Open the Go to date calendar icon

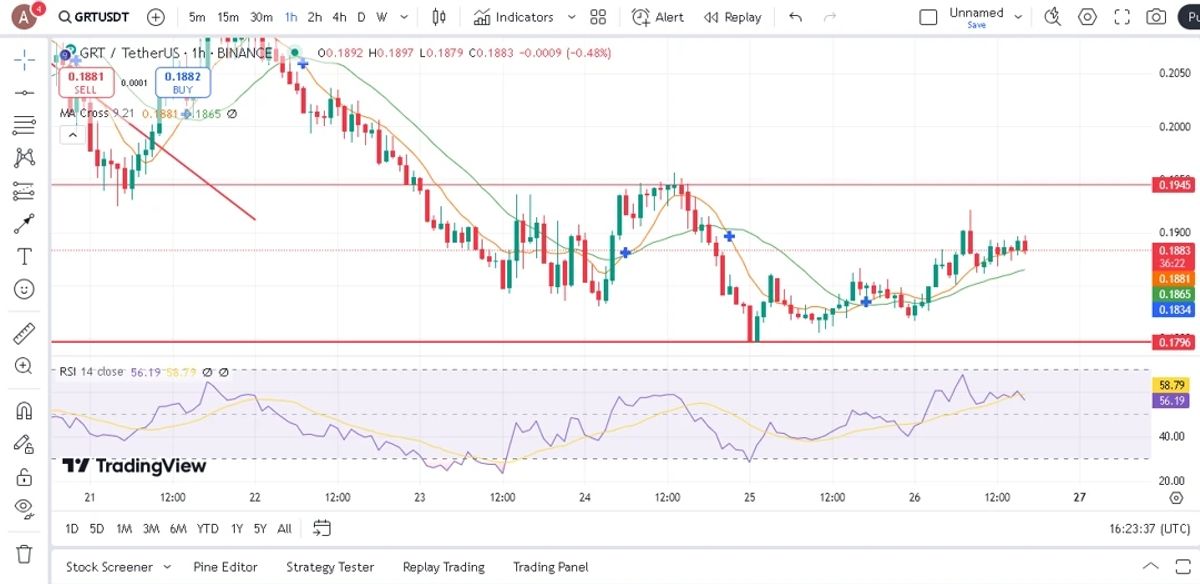[321, 527]
